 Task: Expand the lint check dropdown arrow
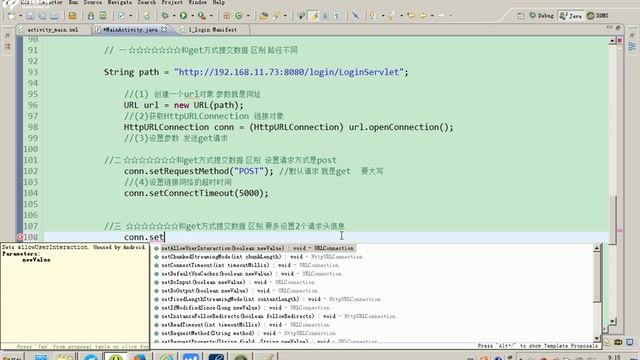[131, 16]
